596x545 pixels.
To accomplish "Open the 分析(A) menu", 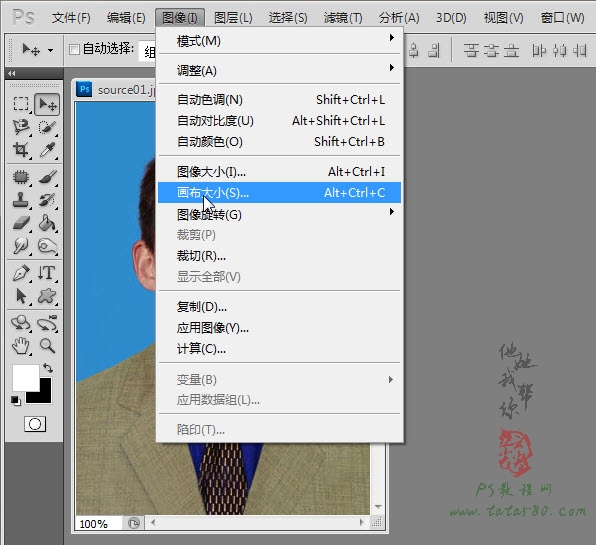I will pyautogui.click(x=399, y=17).
